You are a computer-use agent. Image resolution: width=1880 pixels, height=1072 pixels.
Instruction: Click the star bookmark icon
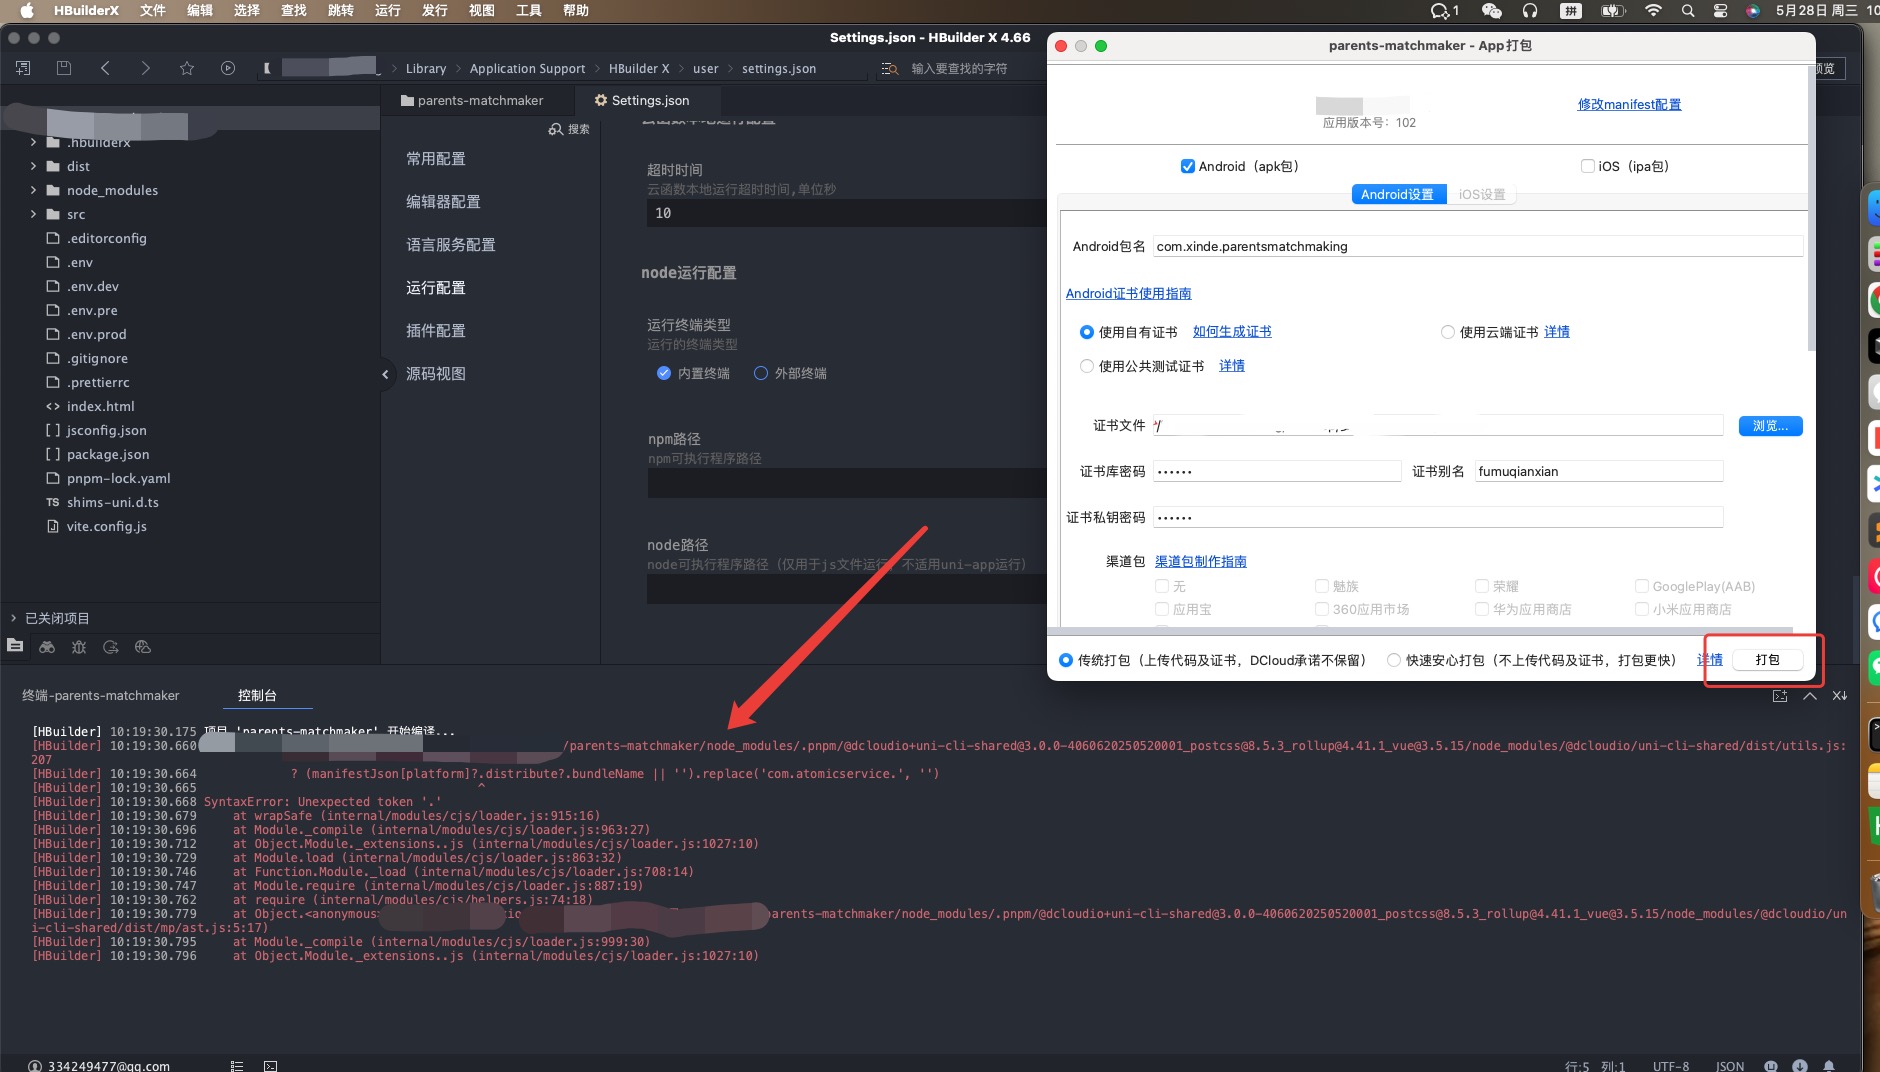pyautogui.click(x=187, y=68)
